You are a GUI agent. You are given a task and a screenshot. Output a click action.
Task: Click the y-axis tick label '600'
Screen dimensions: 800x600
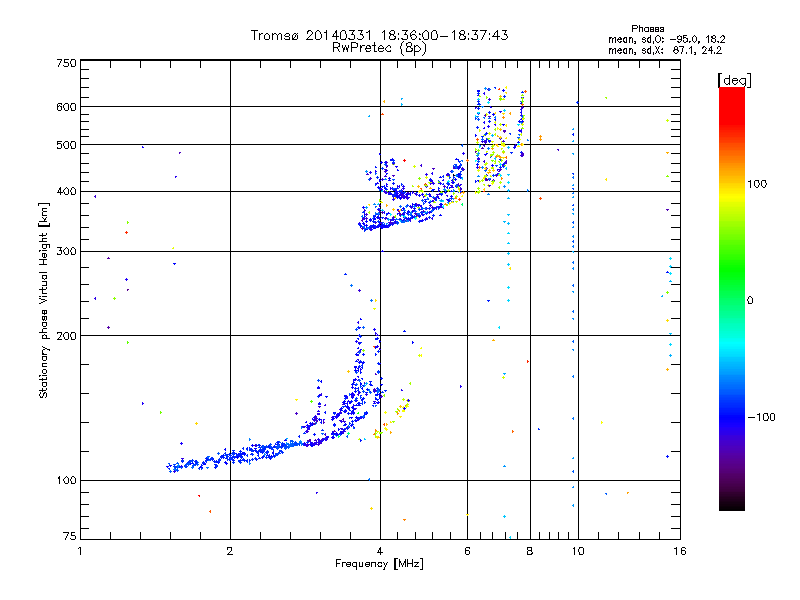tap(66, 107)
